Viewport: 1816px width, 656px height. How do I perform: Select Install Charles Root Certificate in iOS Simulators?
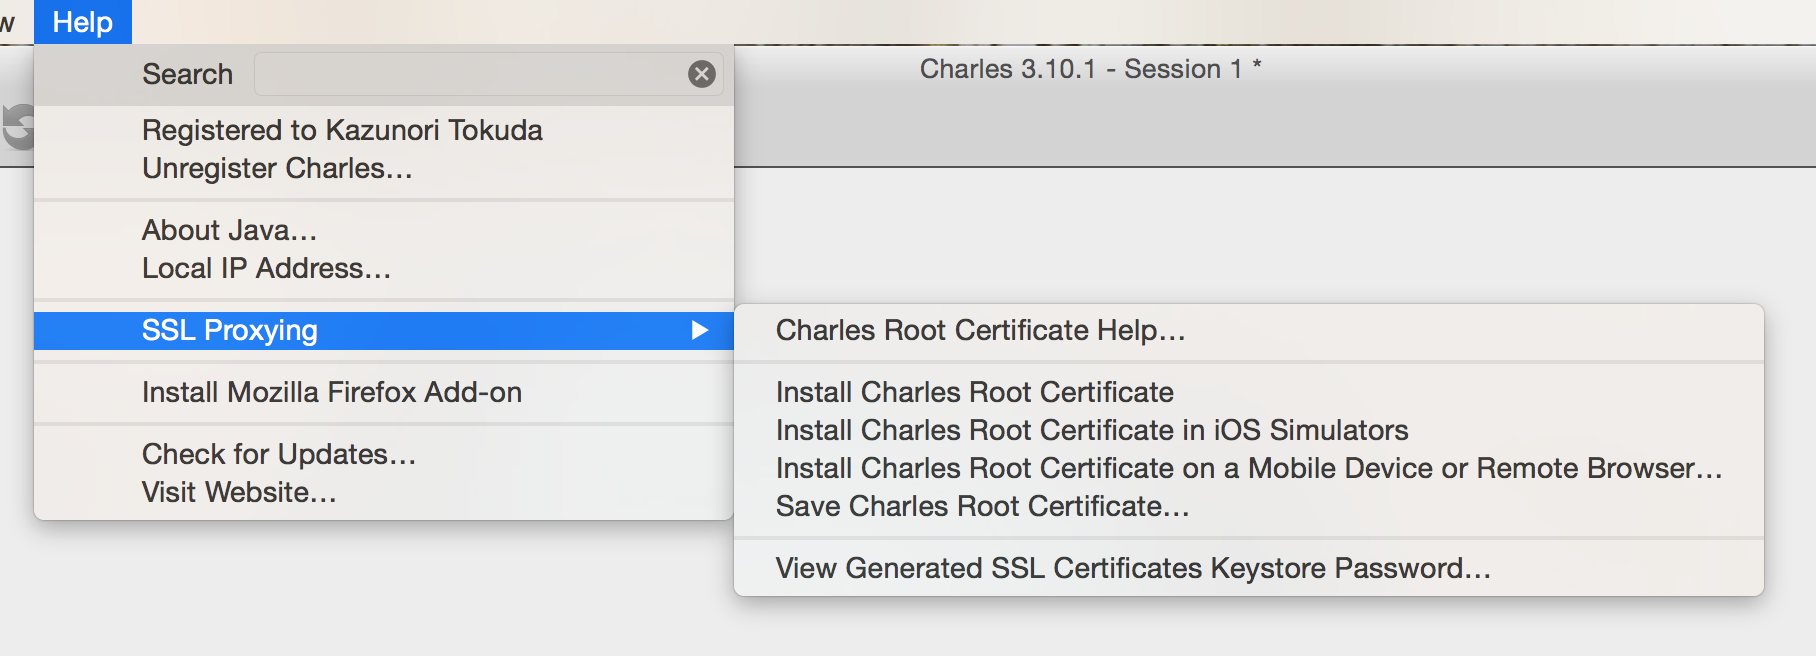click(1249, 430)
